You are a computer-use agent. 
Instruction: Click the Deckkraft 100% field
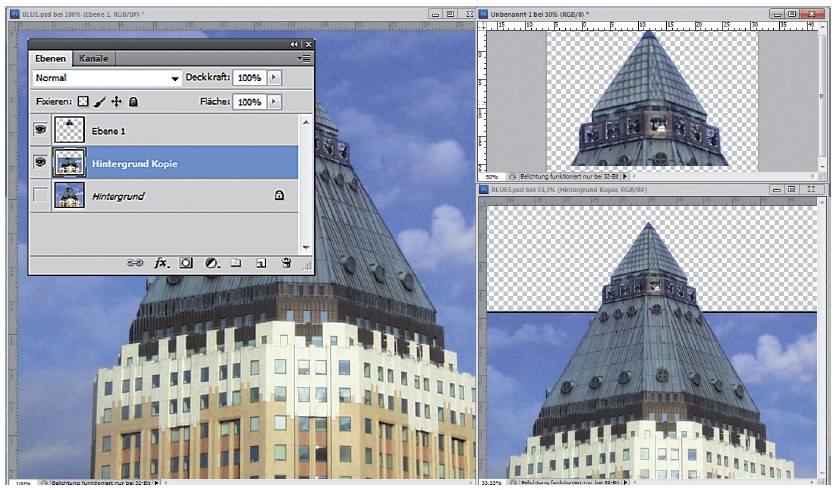(x=249, y=78)
